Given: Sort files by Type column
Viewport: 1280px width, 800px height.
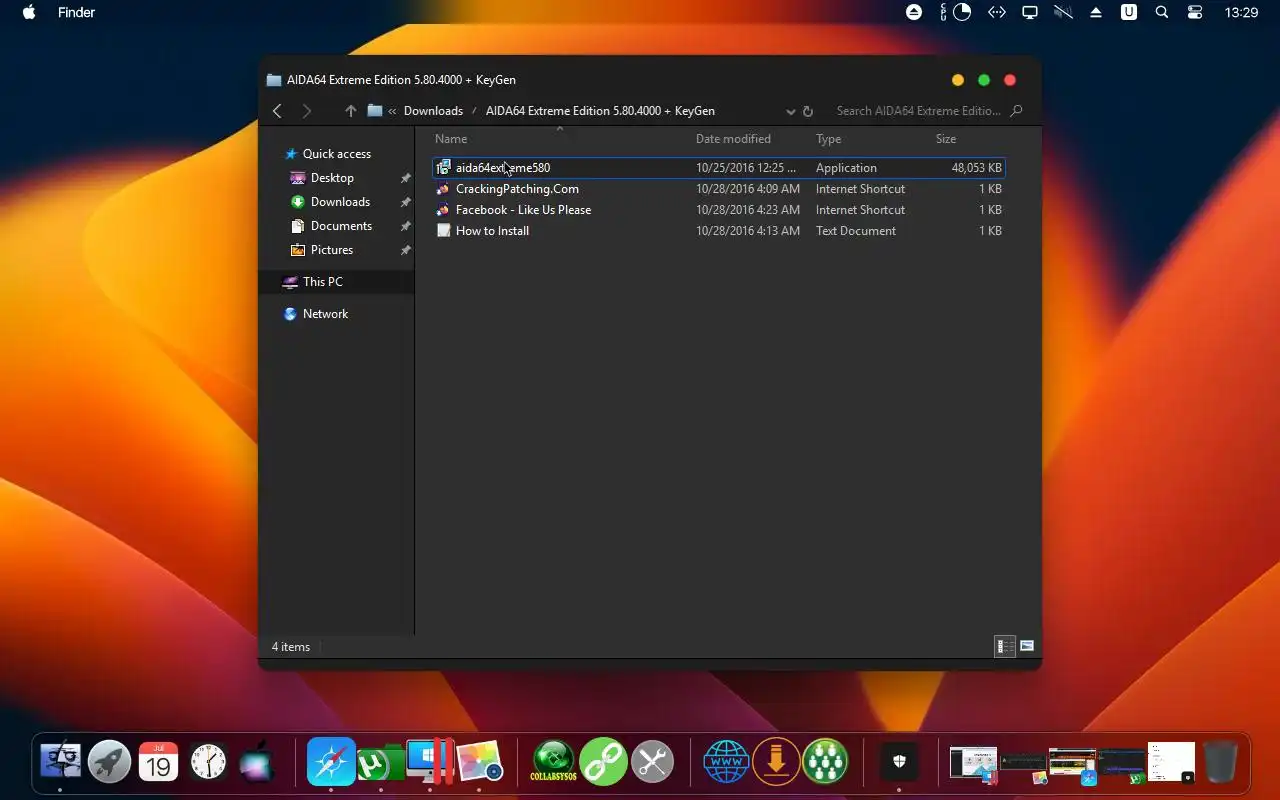Looking at the screenshot, I should pos(828,139).
